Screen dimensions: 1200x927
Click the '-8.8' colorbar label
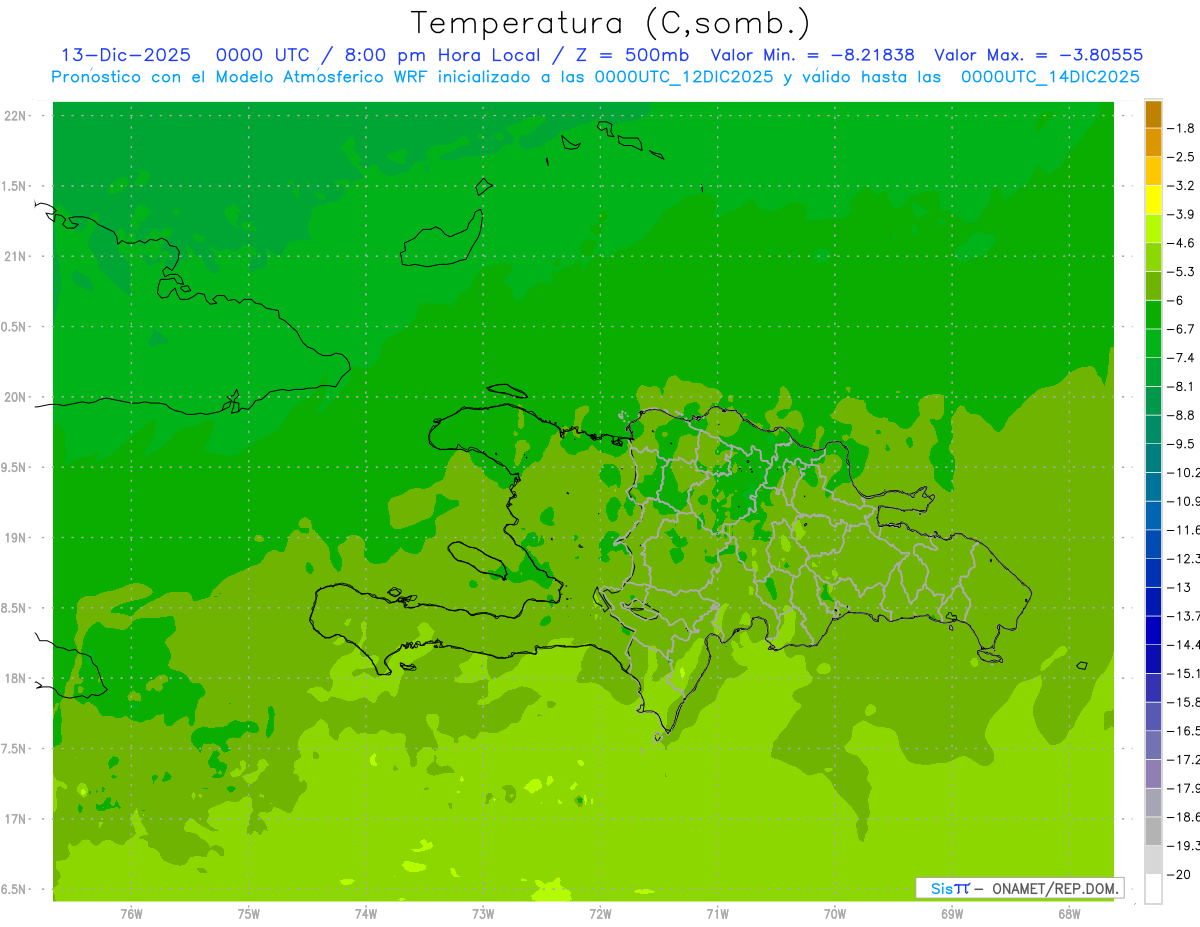pyautogui.click(x=1181, y=415)
